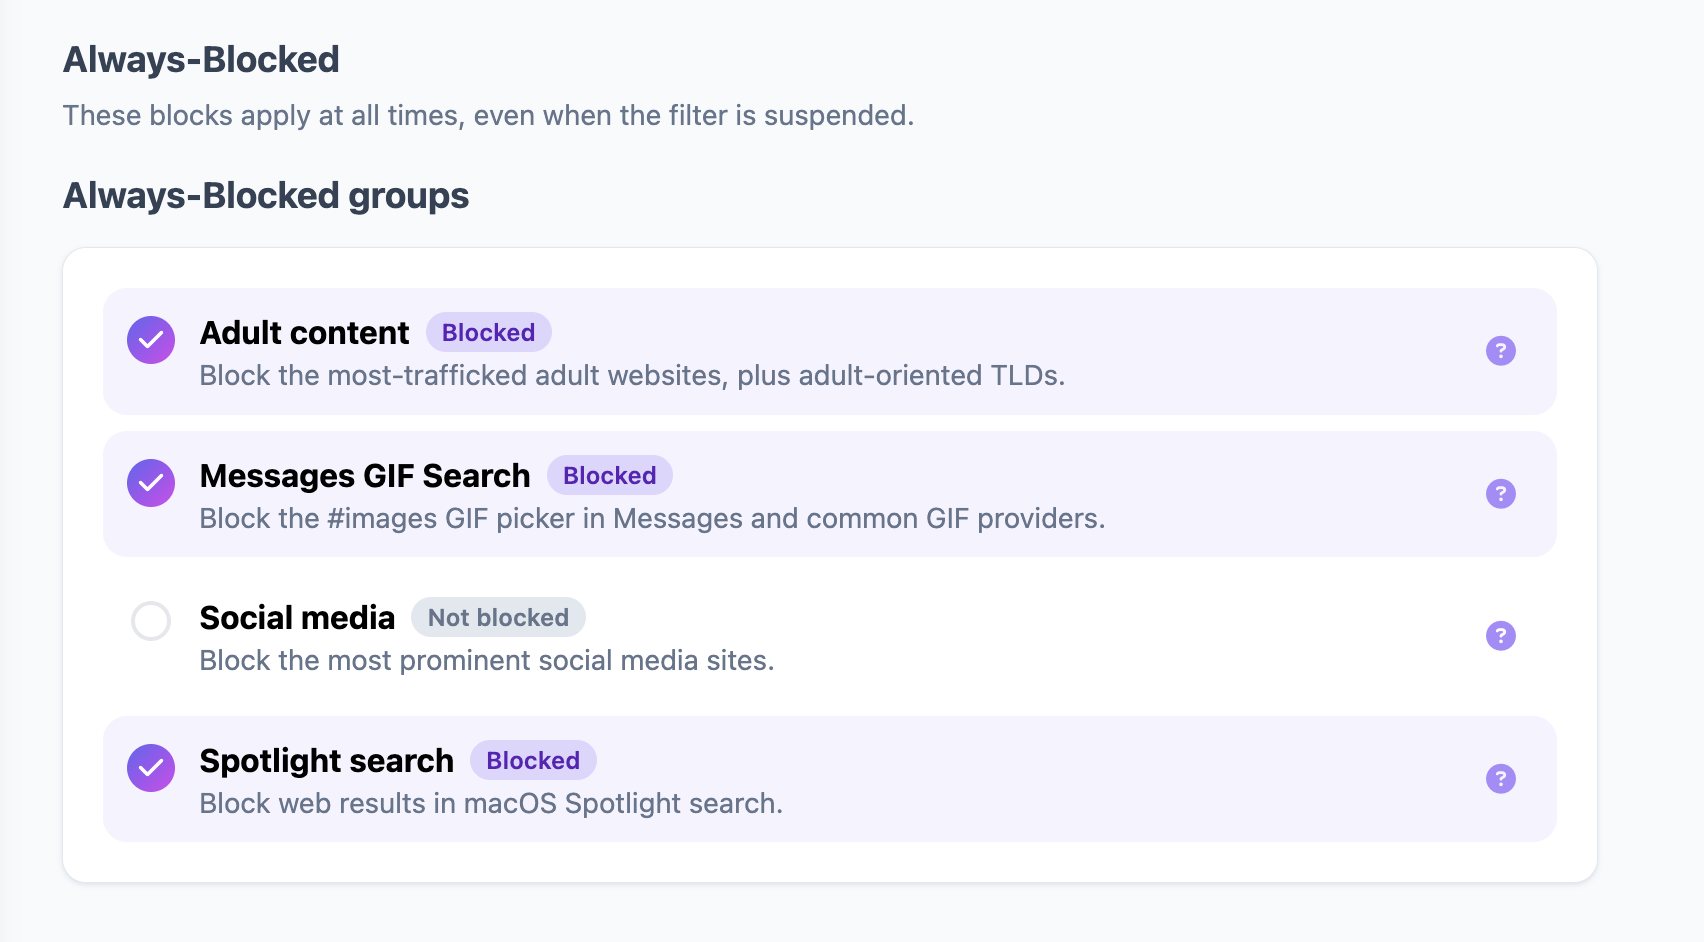Click the Blocked badge beside Messages GIF Search
The width and height of the screenshot is (1704, 942).
[609, 476]
